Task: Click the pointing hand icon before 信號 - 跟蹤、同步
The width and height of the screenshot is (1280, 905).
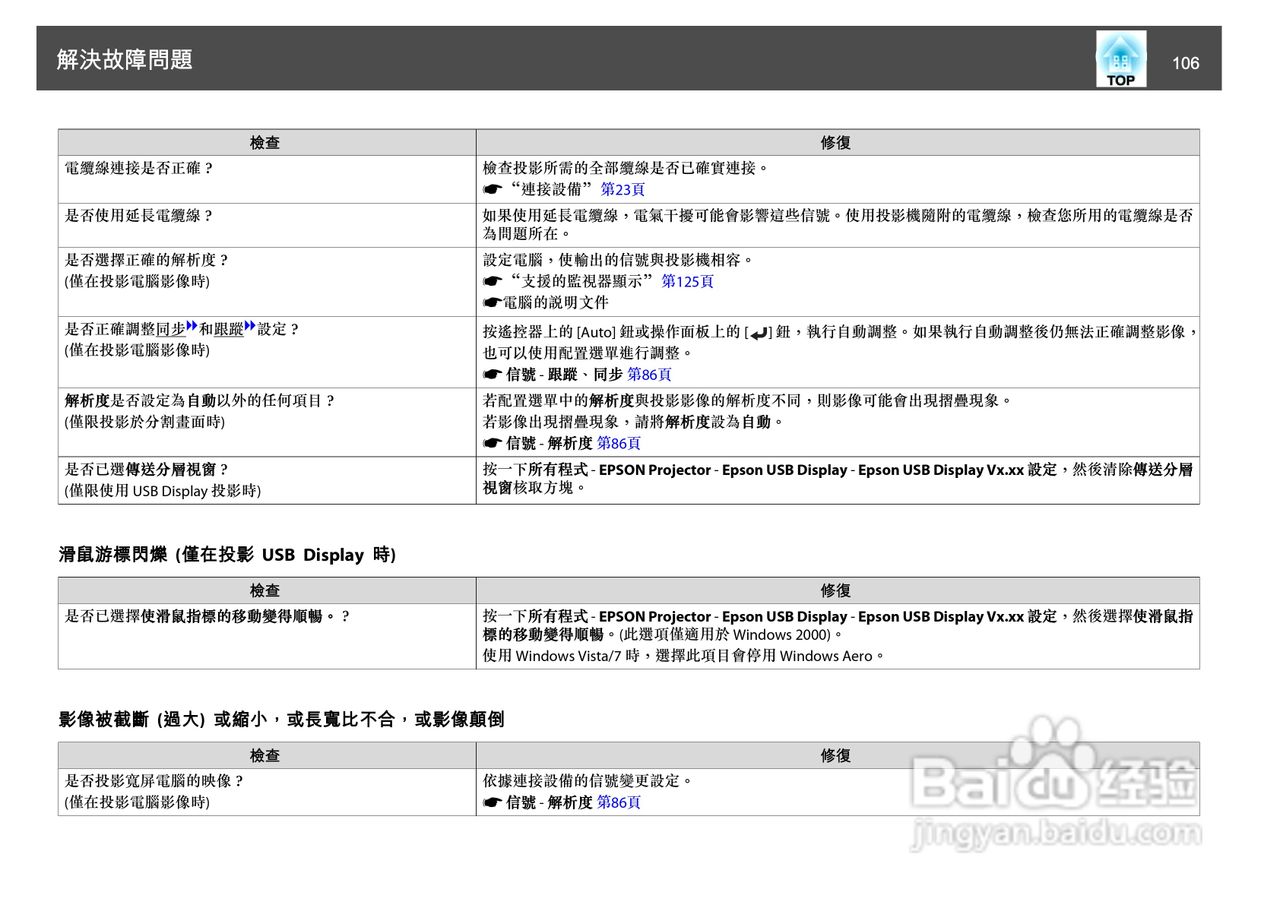Action: (490, 375)
